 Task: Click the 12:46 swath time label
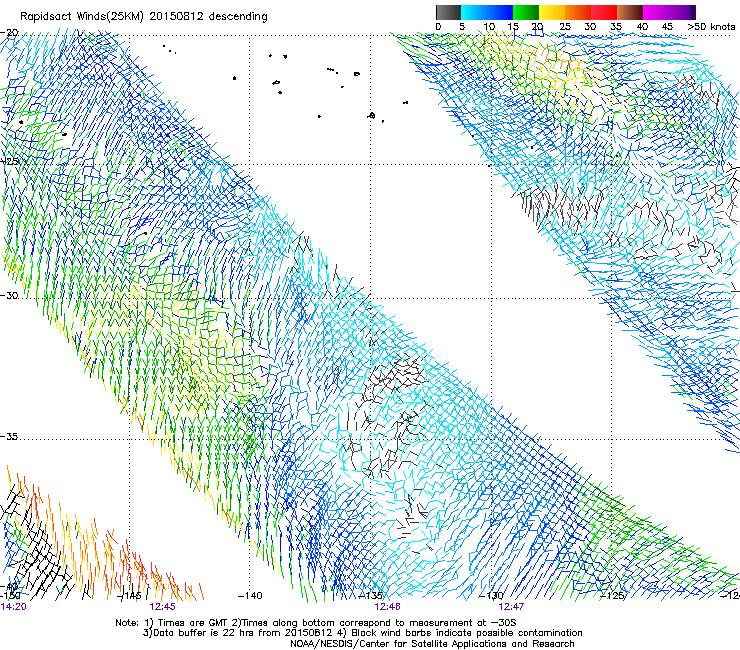387,607
